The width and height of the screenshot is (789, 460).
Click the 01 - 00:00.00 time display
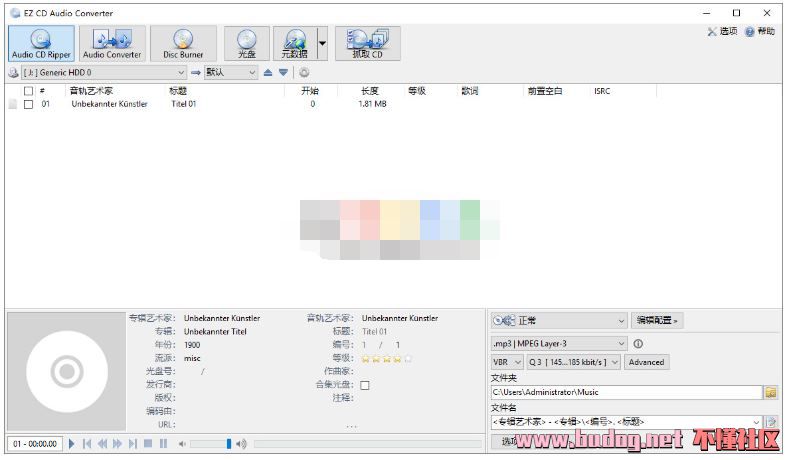point(35,444)
